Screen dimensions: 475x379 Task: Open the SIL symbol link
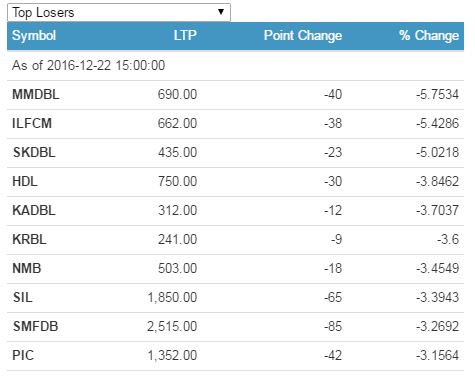tap(23, 298)
